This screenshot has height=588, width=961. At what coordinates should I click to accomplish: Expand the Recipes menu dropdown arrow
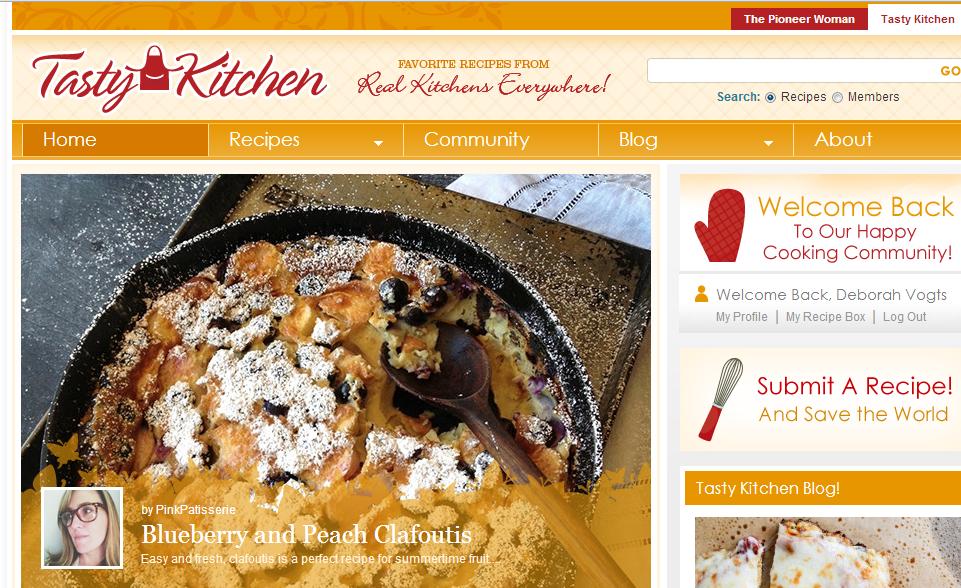click(378, 142)
